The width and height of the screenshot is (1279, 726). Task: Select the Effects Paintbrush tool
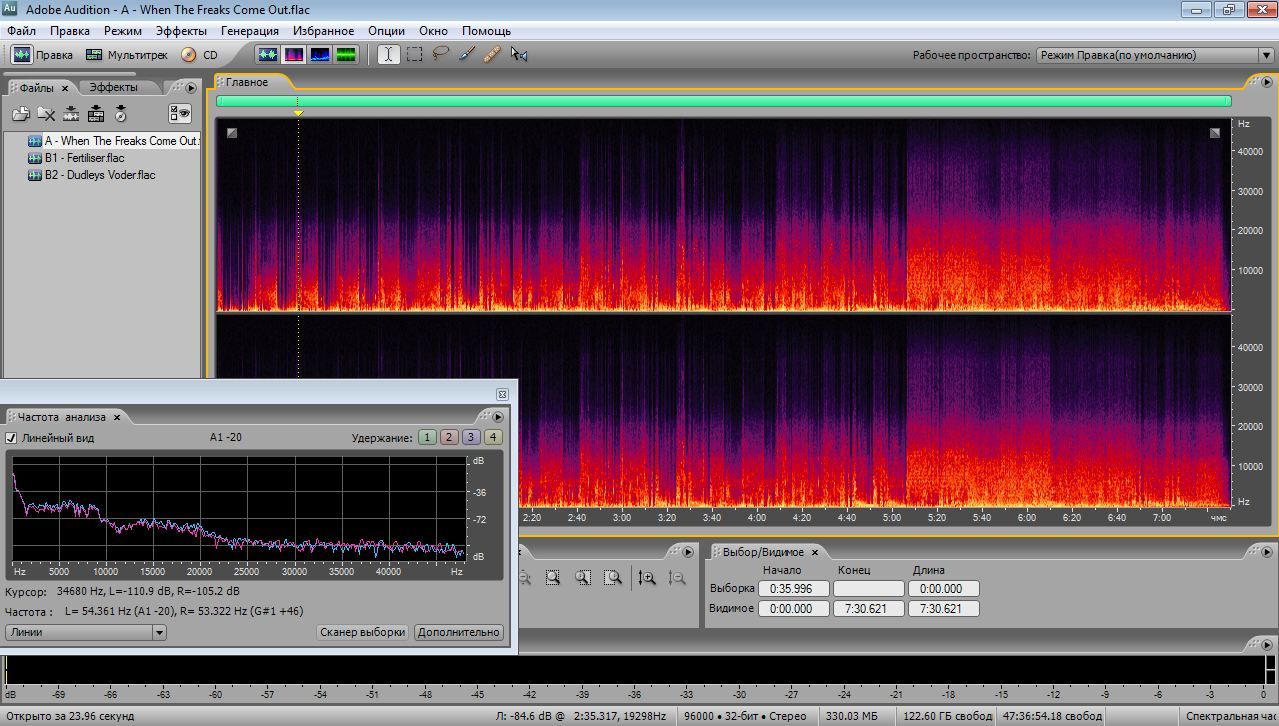tap(466, 55)
